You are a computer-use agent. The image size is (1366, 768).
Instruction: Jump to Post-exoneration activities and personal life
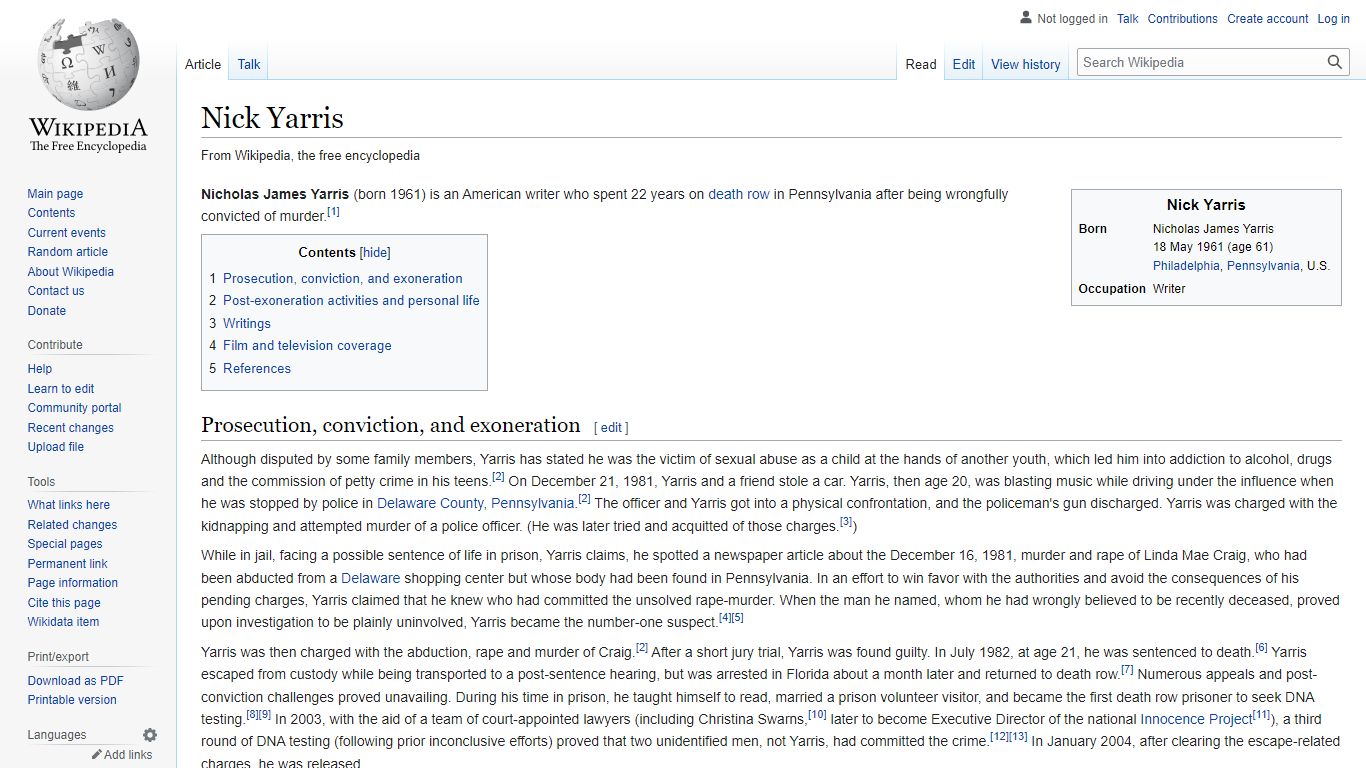(x=351, y=301)
